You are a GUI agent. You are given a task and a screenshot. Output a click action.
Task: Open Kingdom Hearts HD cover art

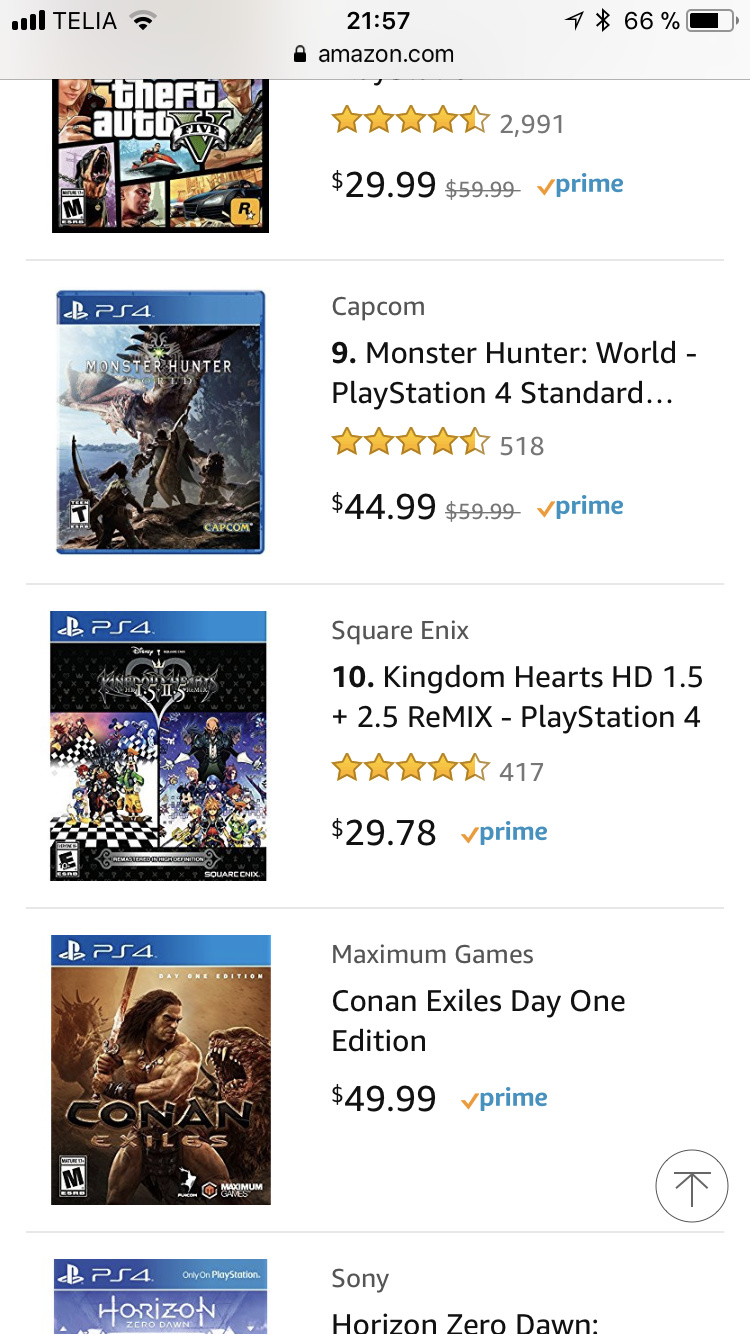(158, 746)
